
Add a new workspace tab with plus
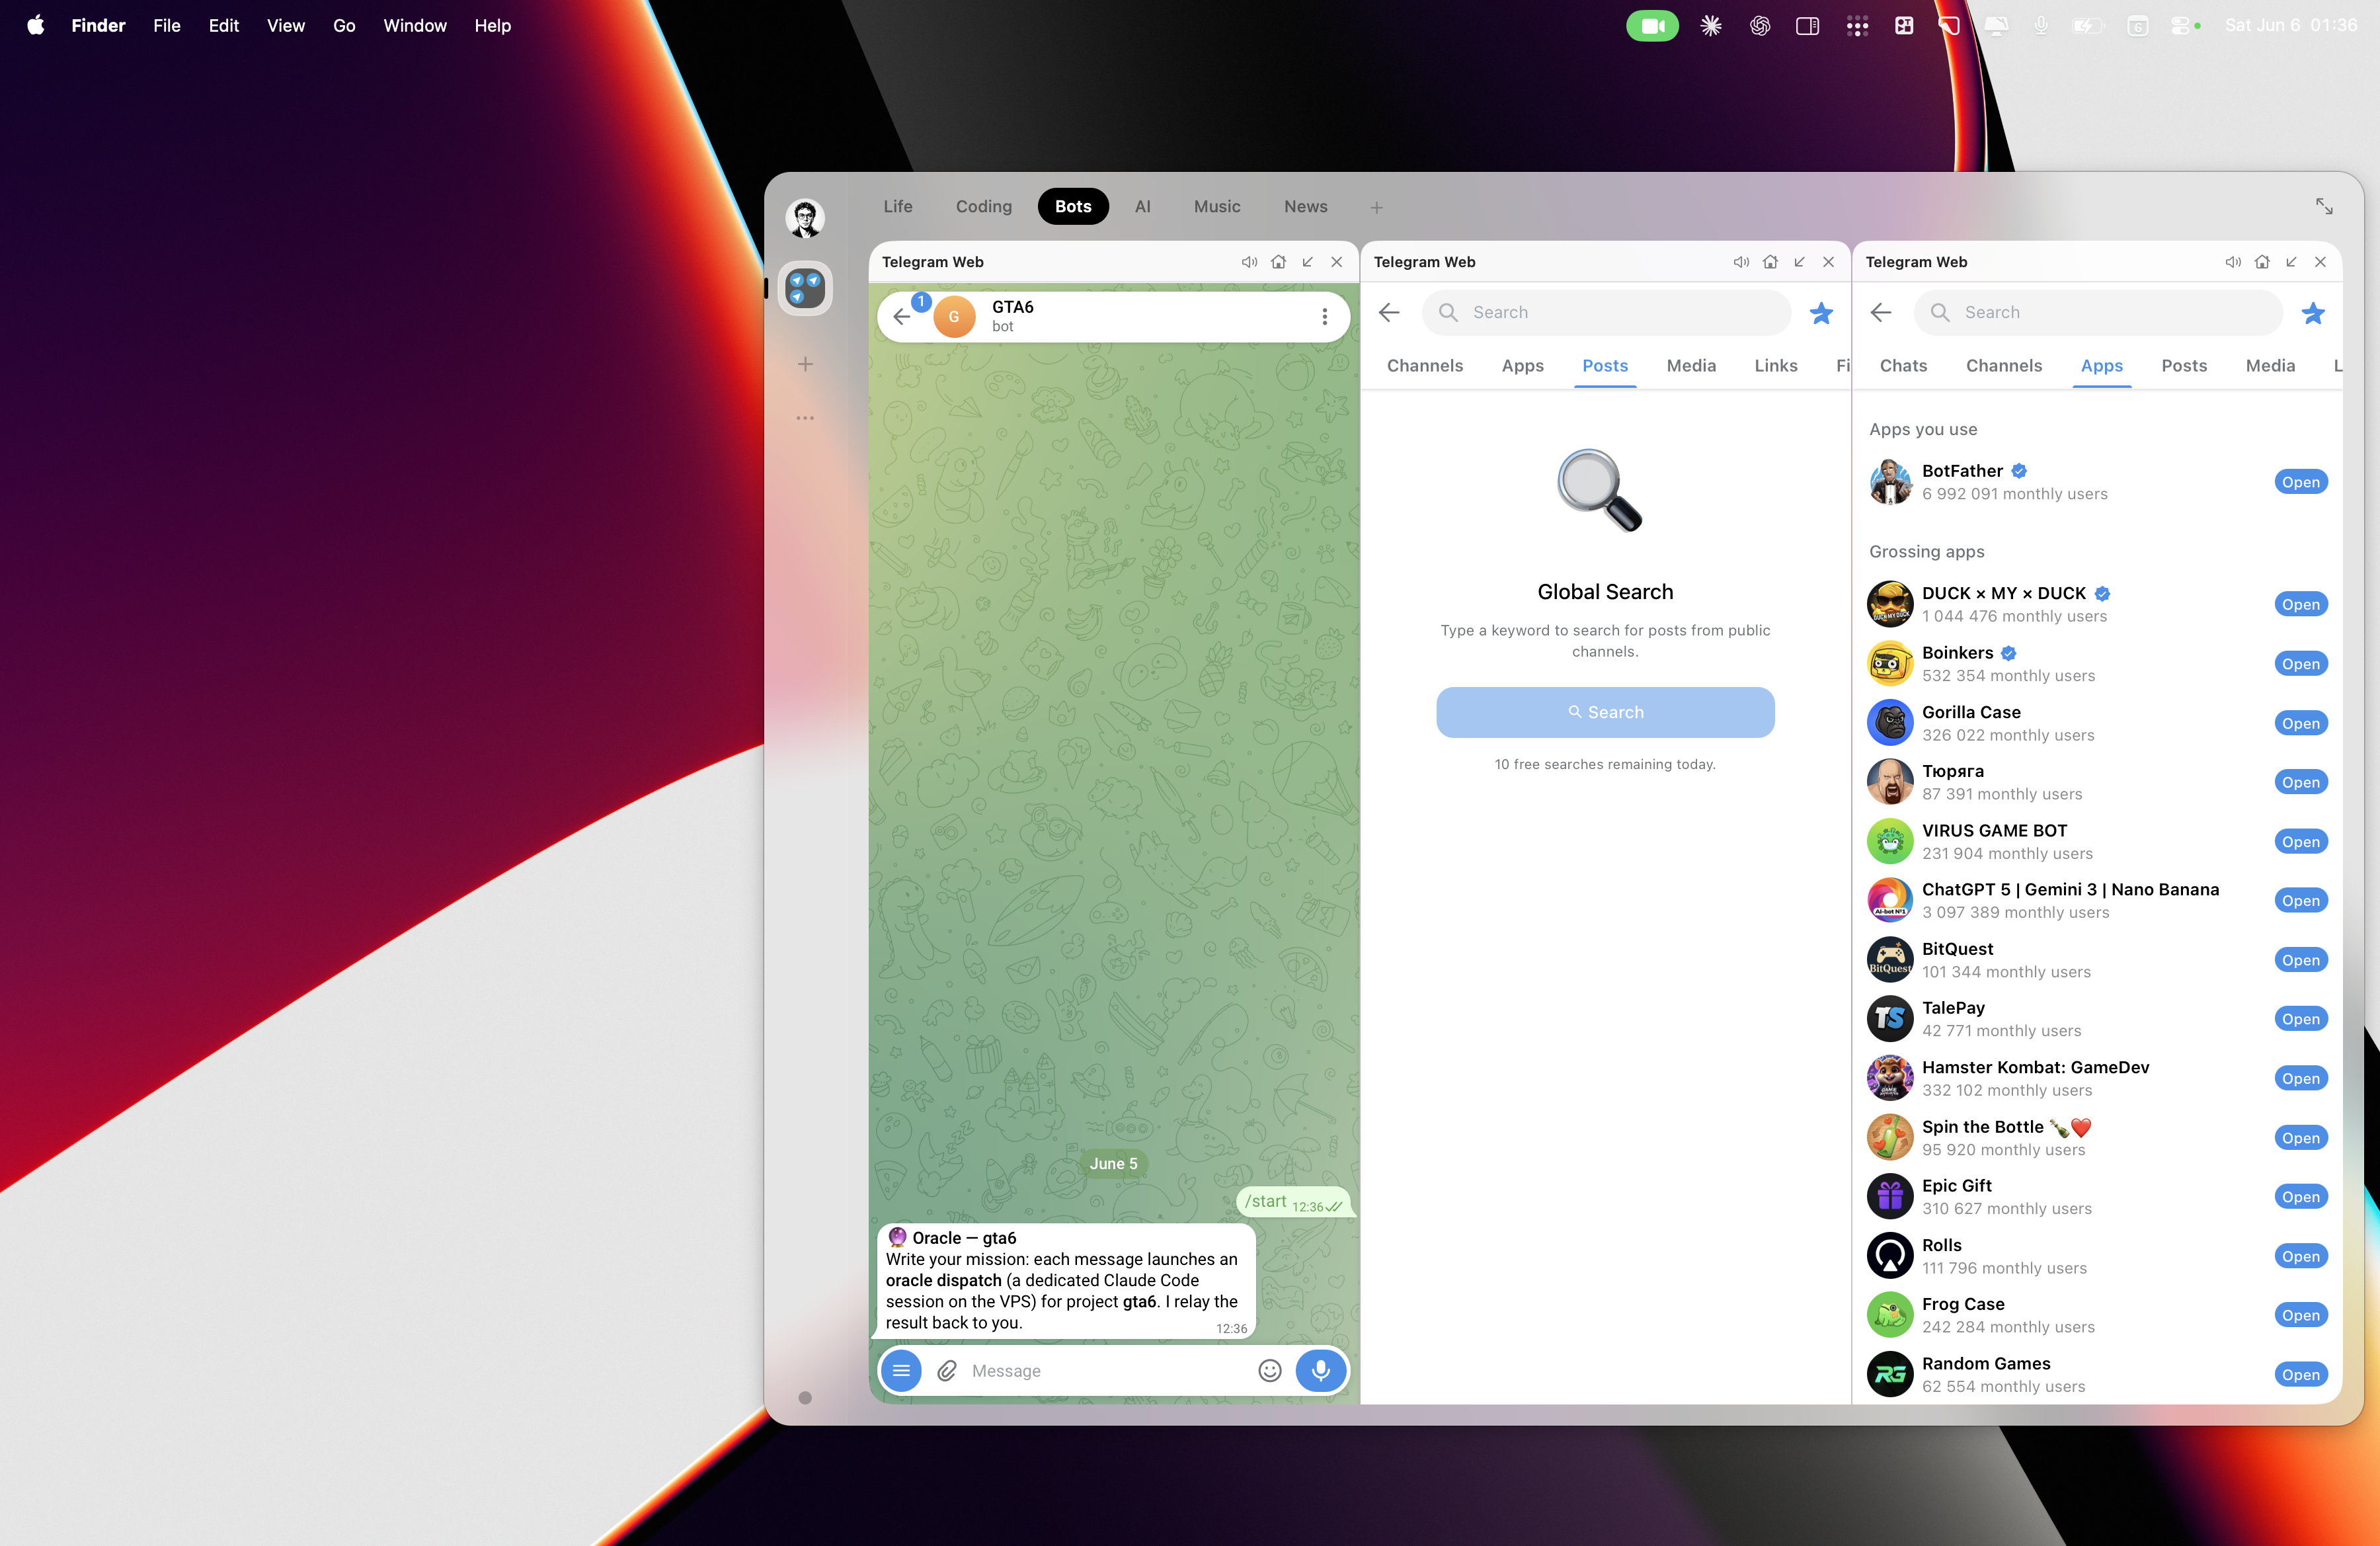1376,207
